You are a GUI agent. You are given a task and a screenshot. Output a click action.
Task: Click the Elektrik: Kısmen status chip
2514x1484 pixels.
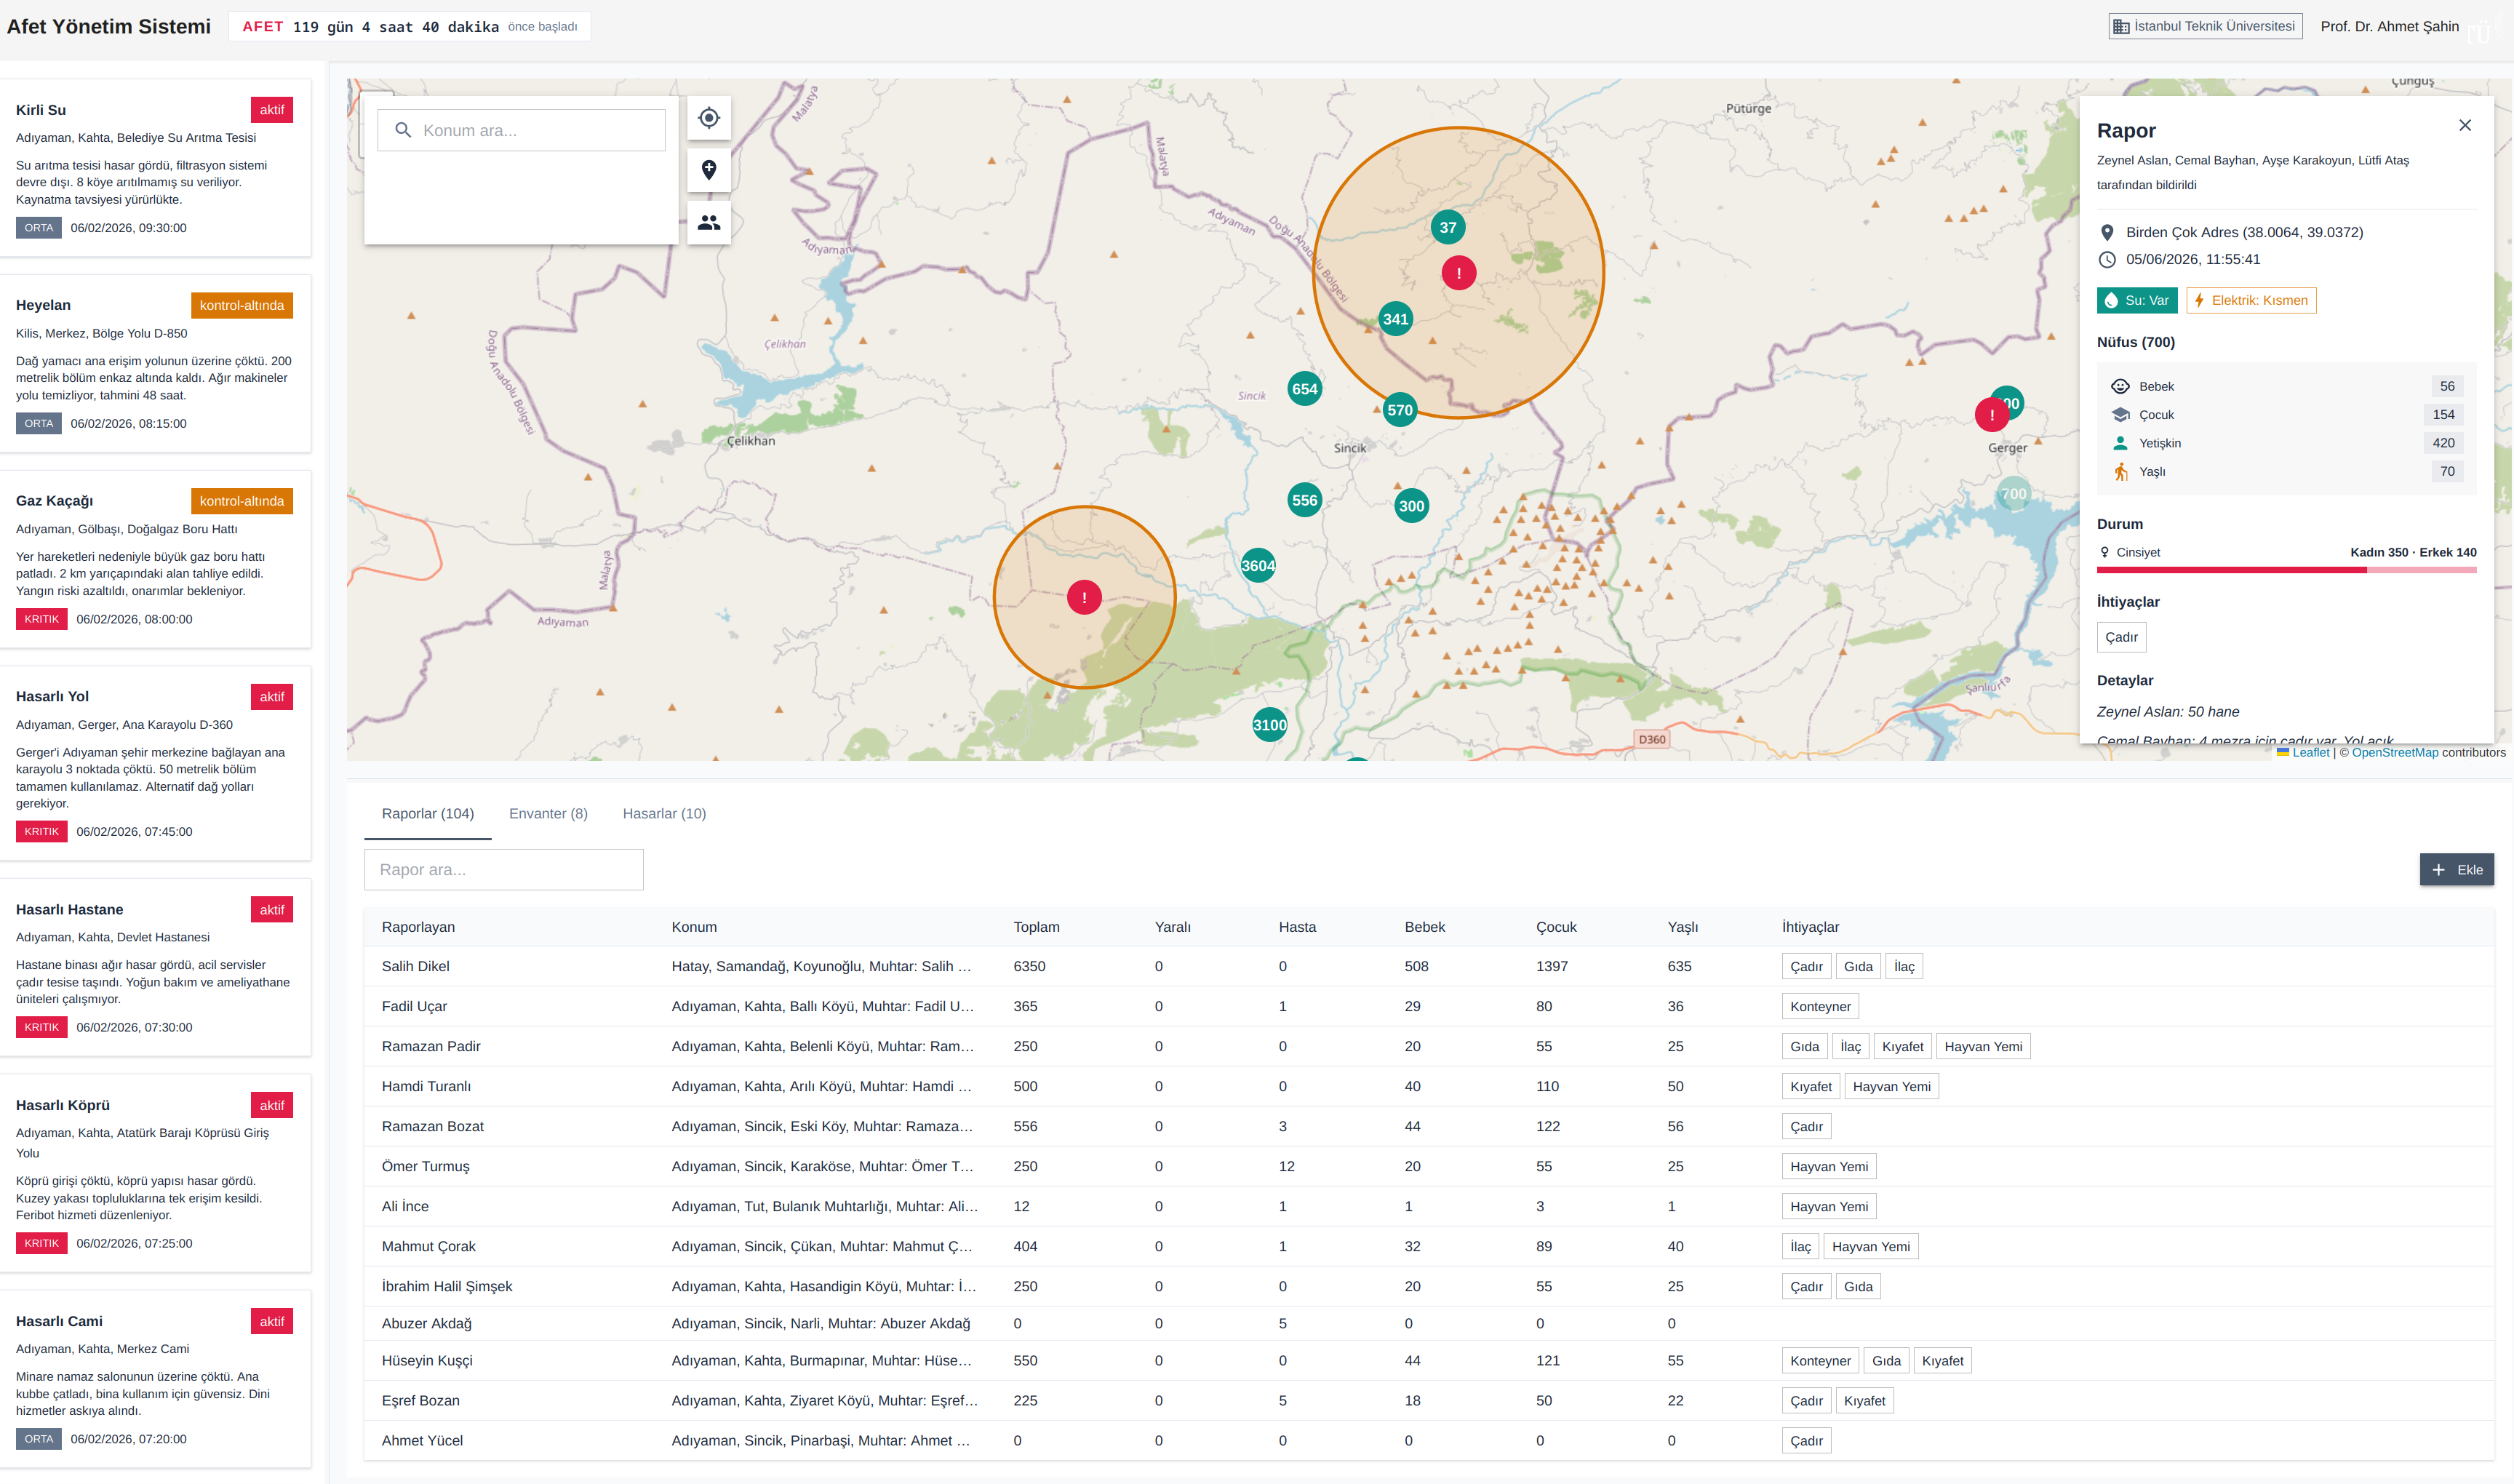tap(2251, 300)
